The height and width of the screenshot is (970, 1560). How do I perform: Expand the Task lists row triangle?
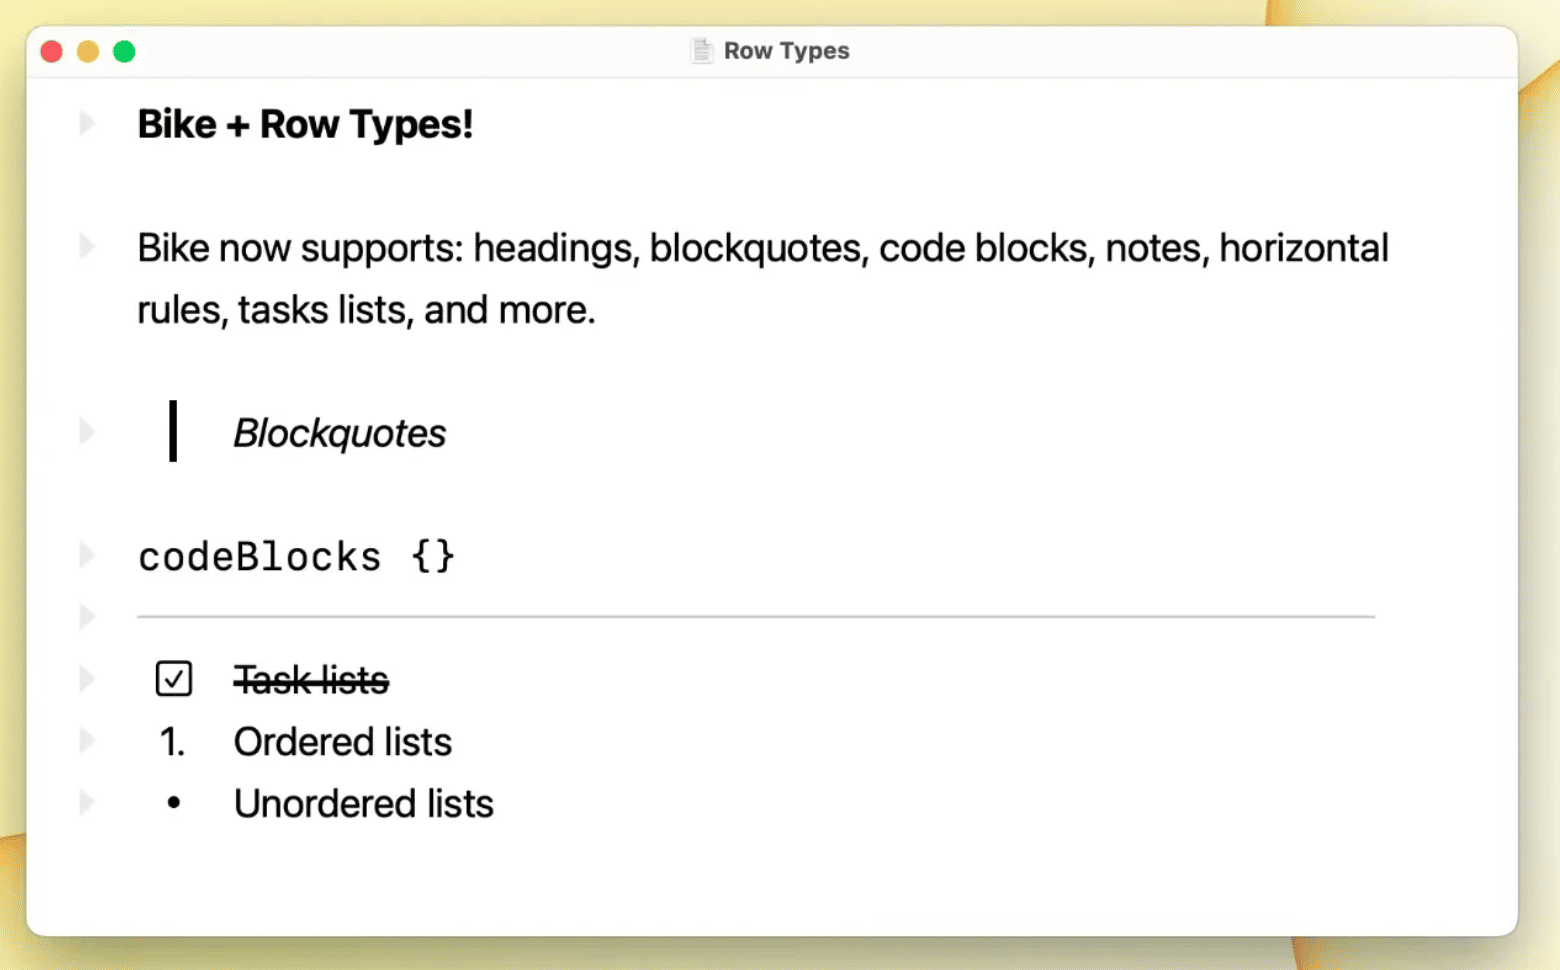tap(87, 679)
